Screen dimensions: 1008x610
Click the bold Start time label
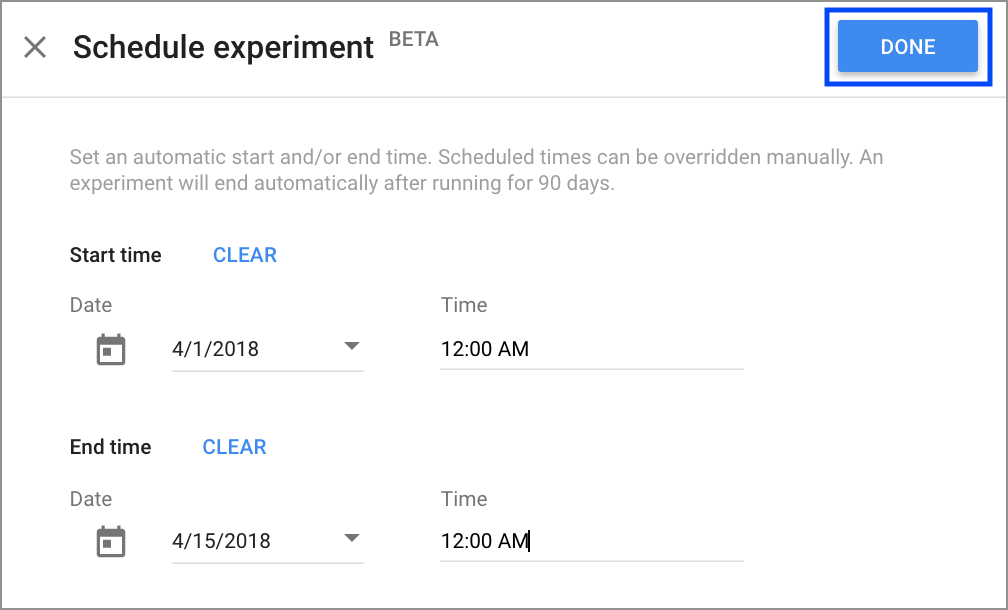pyautogui.click(x=115, y=255)
